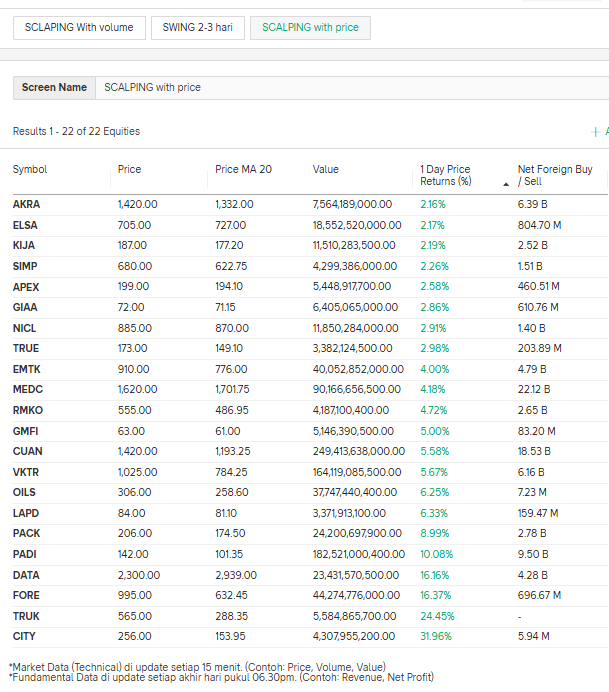Screen dimensions: 609x692
Task: Select the SCALPING with price tab
Action: (x=310, y=28)
